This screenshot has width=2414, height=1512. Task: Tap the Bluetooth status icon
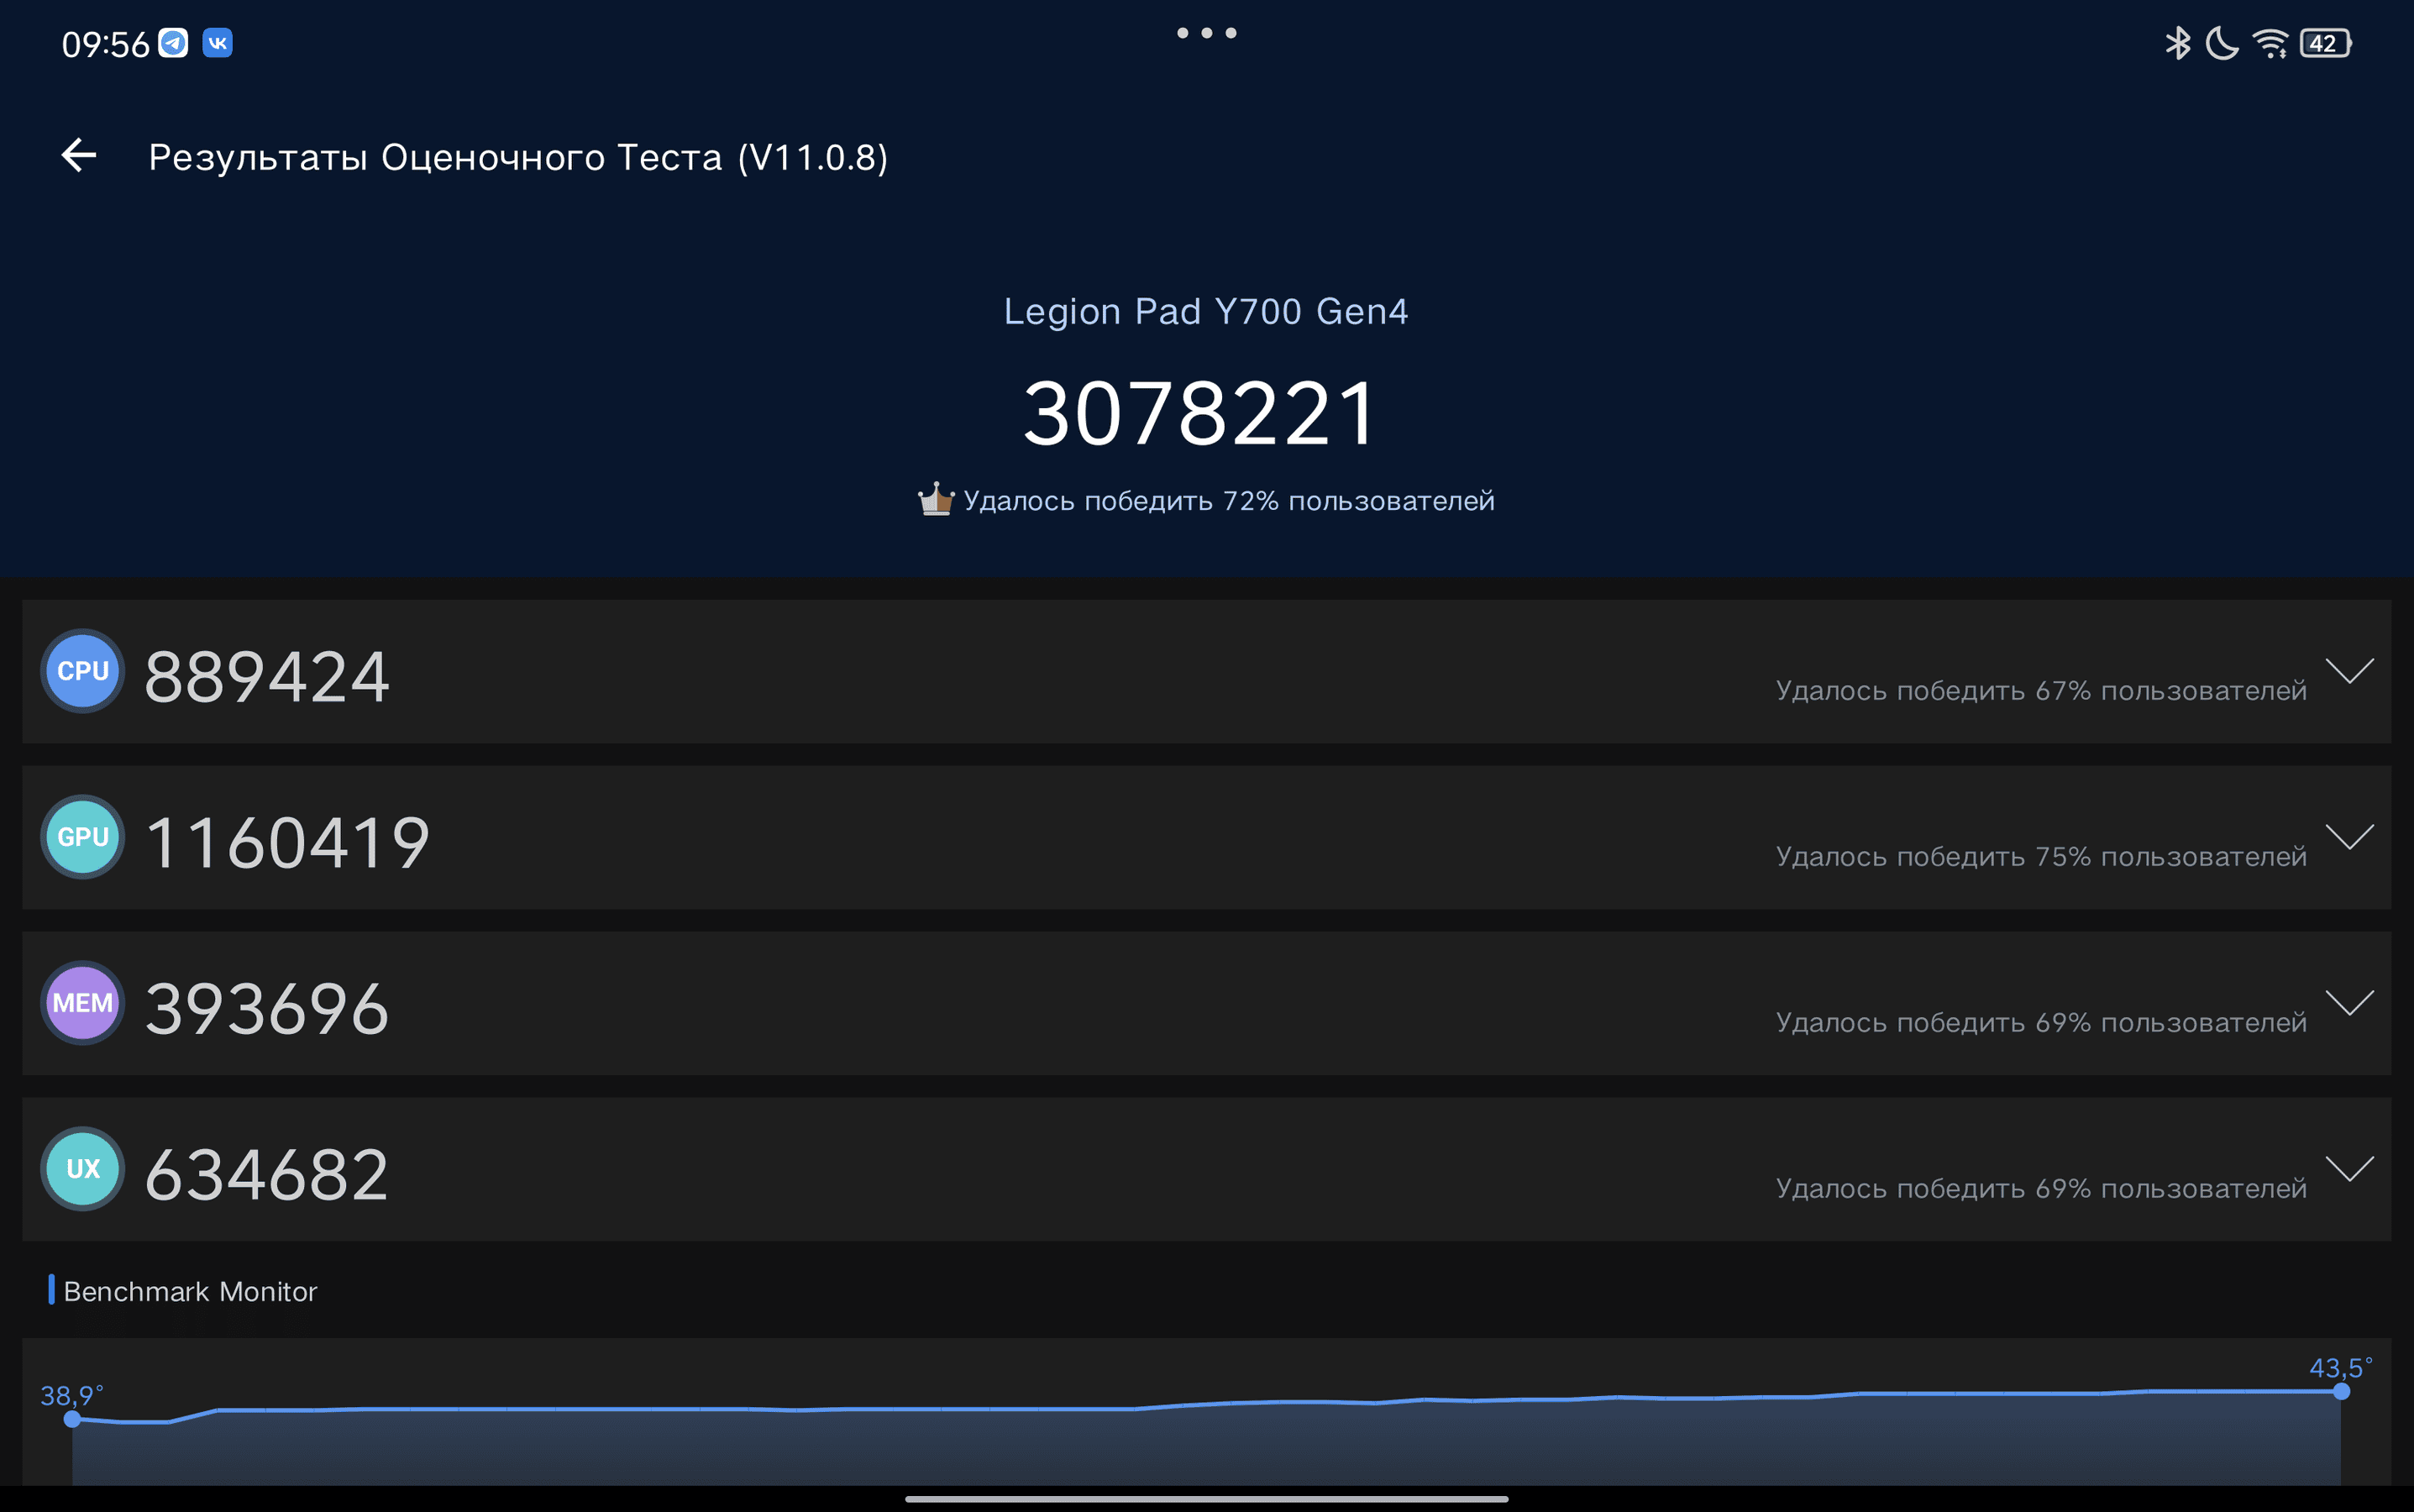pos(2178,43)
